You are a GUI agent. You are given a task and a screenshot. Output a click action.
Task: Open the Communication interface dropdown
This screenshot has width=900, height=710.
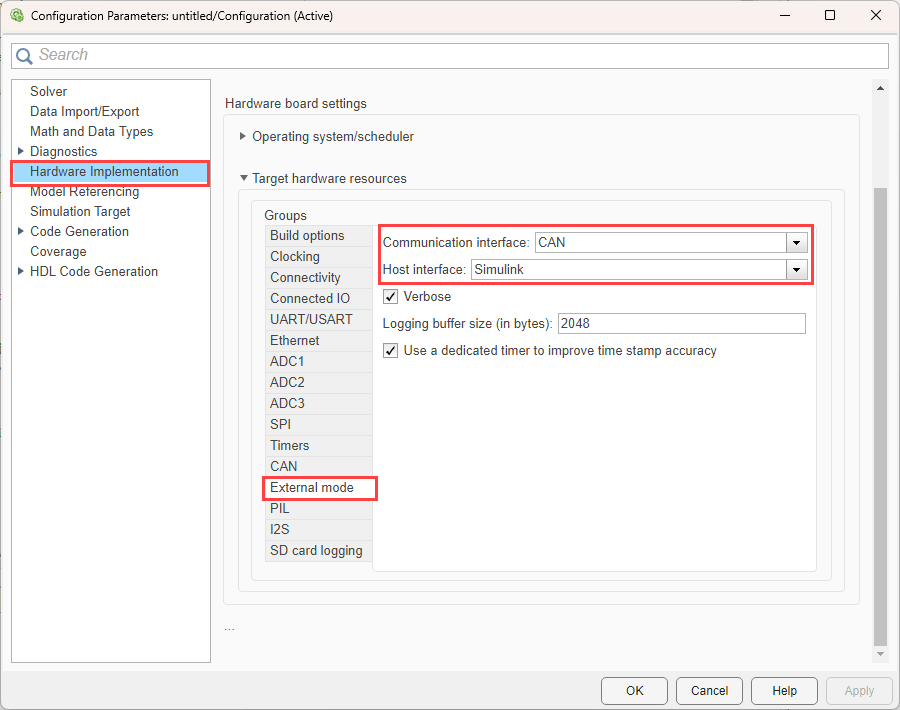(796, 242)
